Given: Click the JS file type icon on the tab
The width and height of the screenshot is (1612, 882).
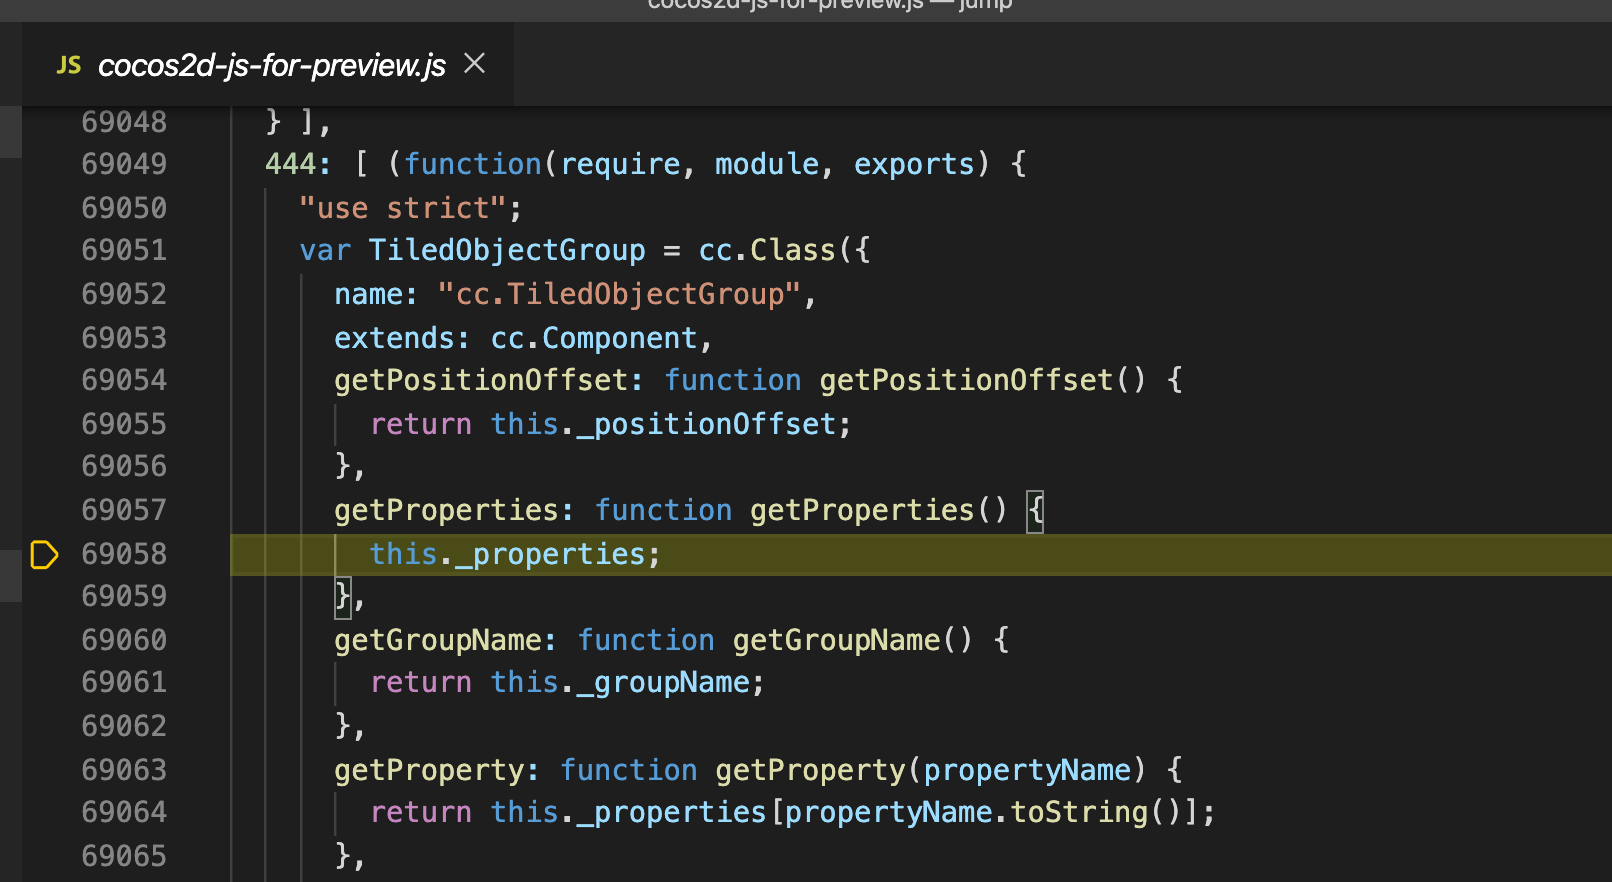Looking at the screenshot, I should (x=69, y=66).
